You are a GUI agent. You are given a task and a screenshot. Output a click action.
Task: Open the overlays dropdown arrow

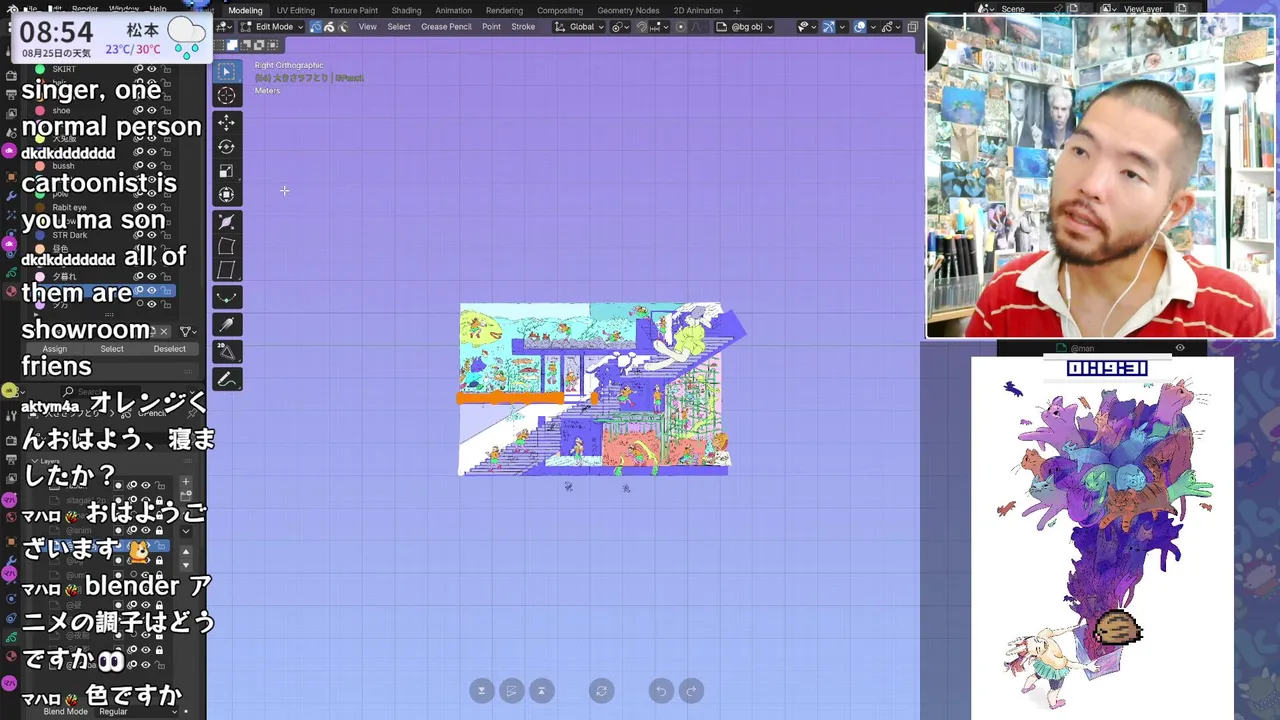pos(873,27)
